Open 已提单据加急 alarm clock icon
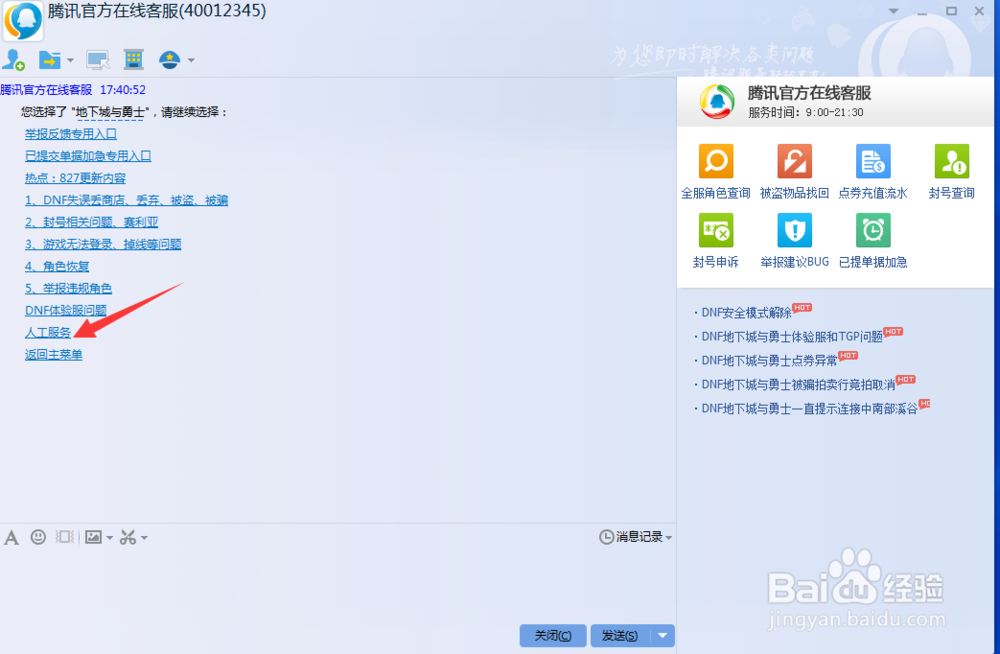The width and height of the screenshot is (1000, 654). [x=872, y=230]
